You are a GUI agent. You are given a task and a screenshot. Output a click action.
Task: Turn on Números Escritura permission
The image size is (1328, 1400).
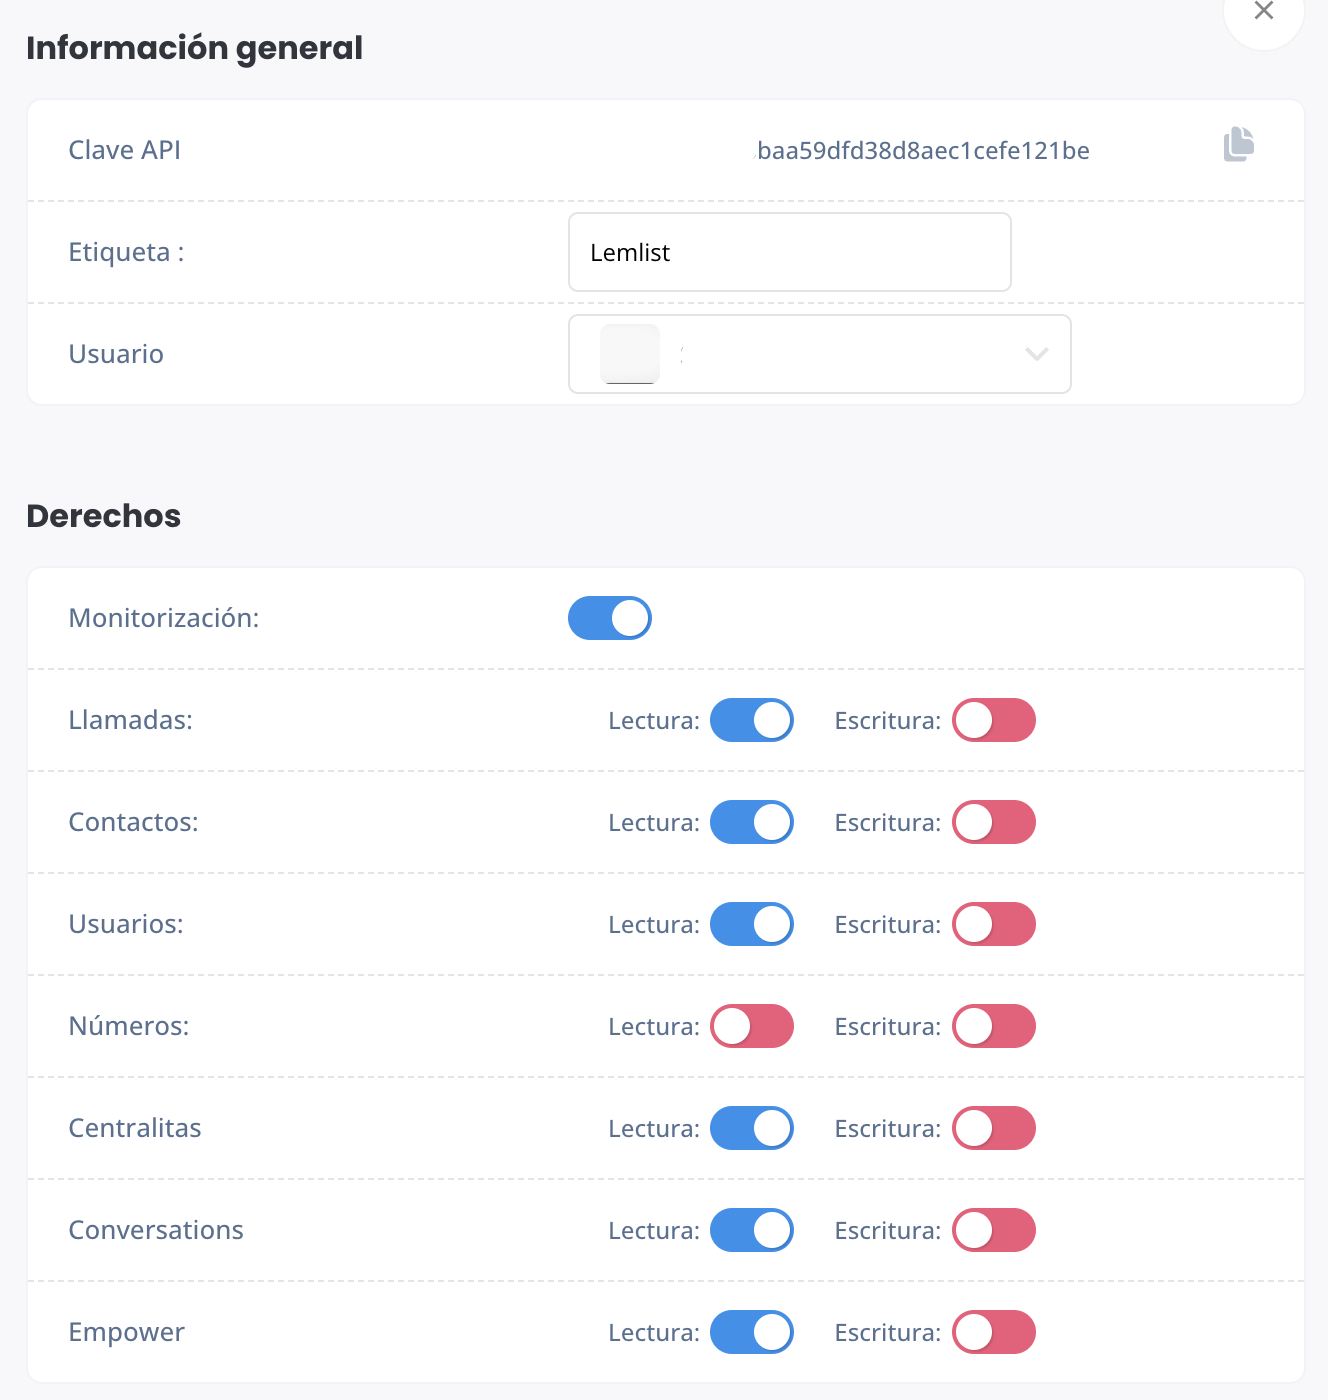click(994, 1026)
